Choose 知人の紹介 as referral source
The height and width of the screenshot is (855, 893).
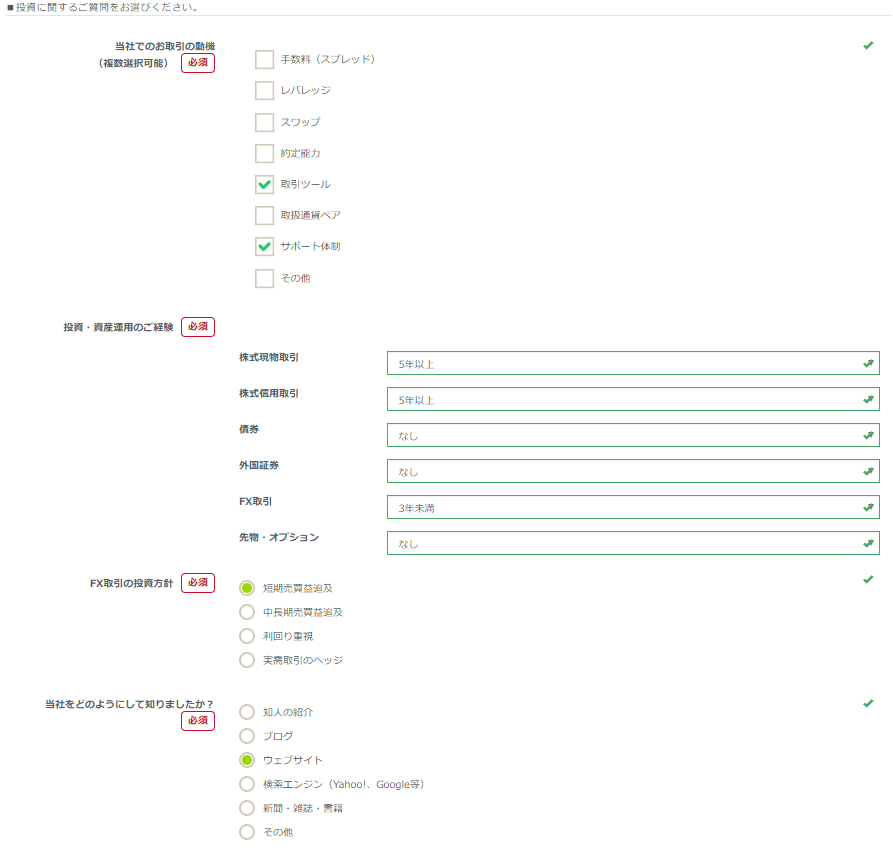pyautogui.click(x=247, y=712)
